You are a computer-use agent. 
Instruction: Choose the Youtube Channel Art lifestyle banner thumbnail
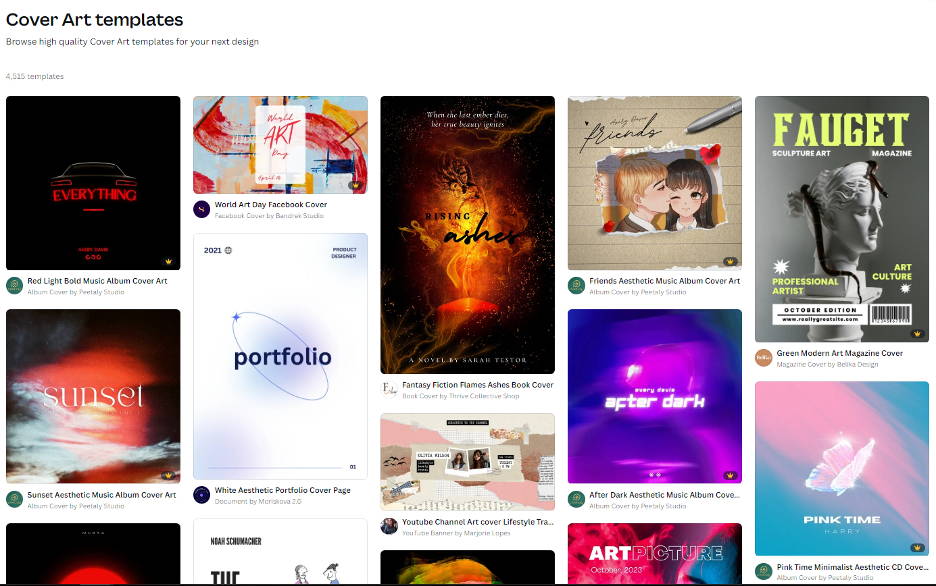(x=467, y=462)
